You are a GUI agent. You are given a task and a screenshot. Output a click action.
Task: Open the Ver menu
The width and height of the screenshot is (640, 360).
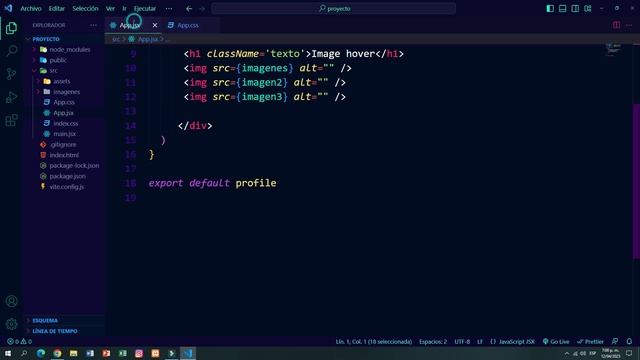tap(110, 9)
